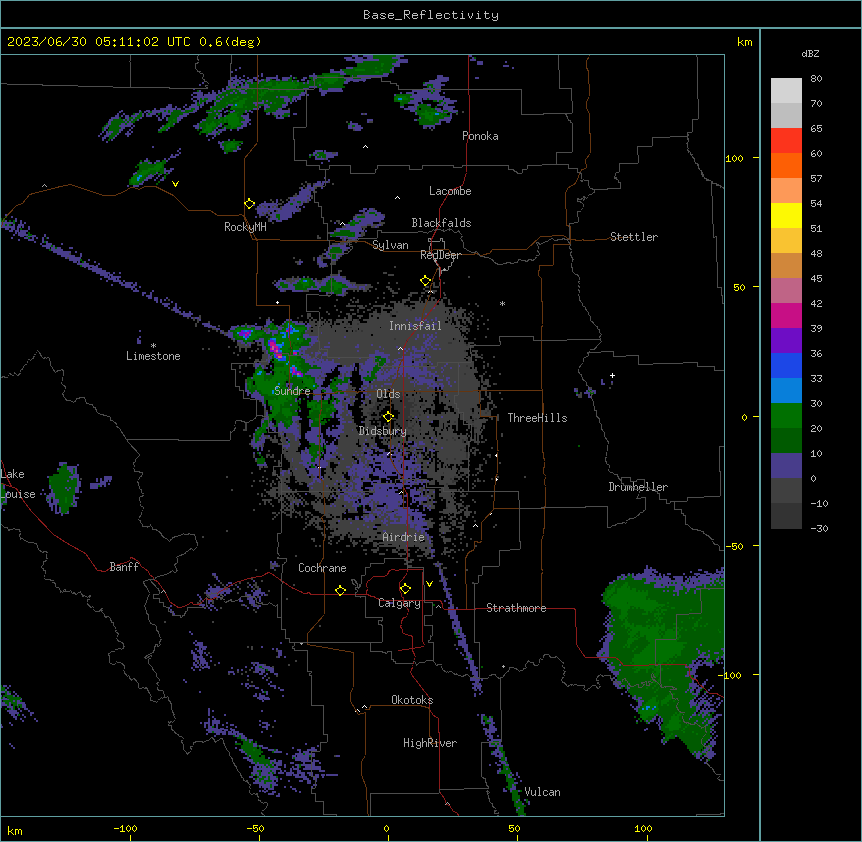Click the Lake Louise label

coord(18,484)
